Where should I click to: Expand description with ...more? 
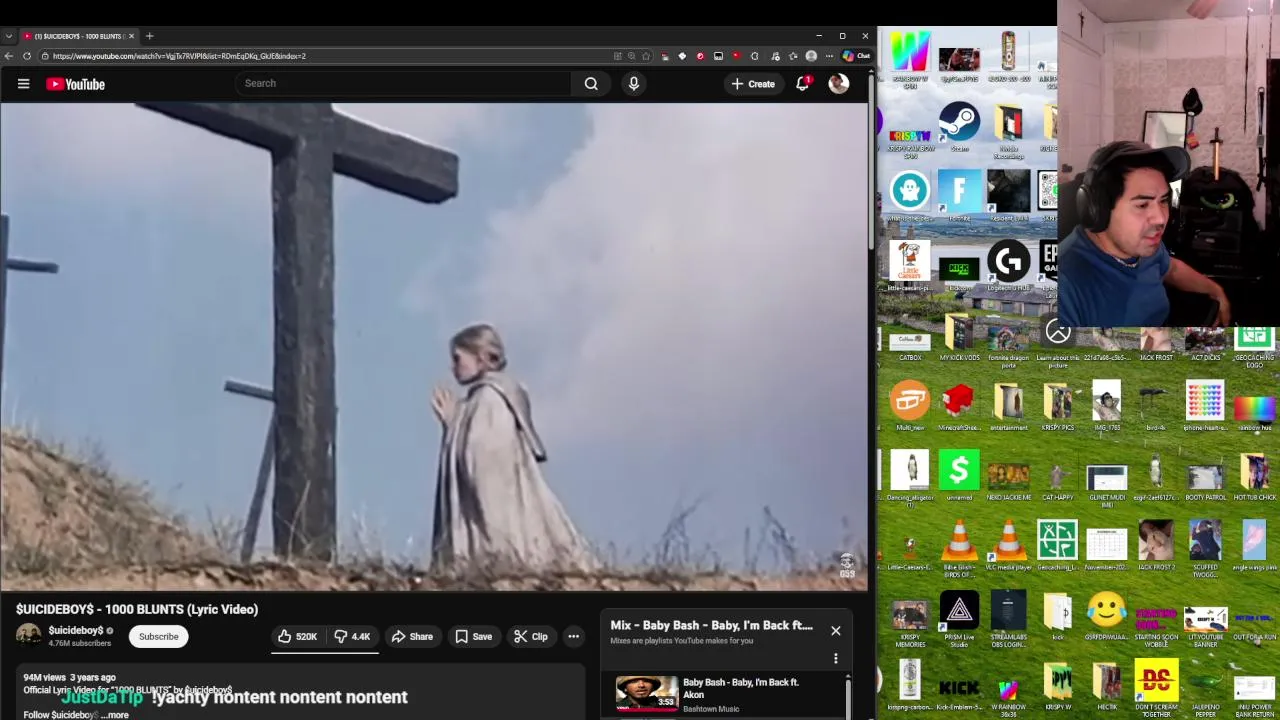point(116,715)
